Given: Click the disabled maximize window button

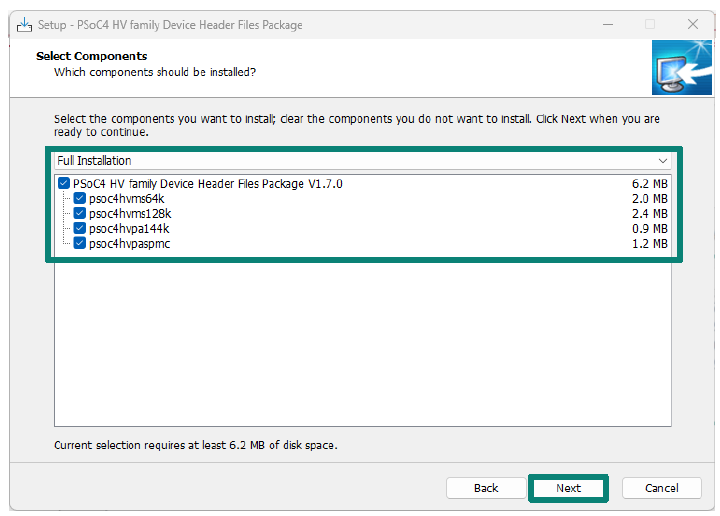Looking at the screenshot, I should click(650, 24).
